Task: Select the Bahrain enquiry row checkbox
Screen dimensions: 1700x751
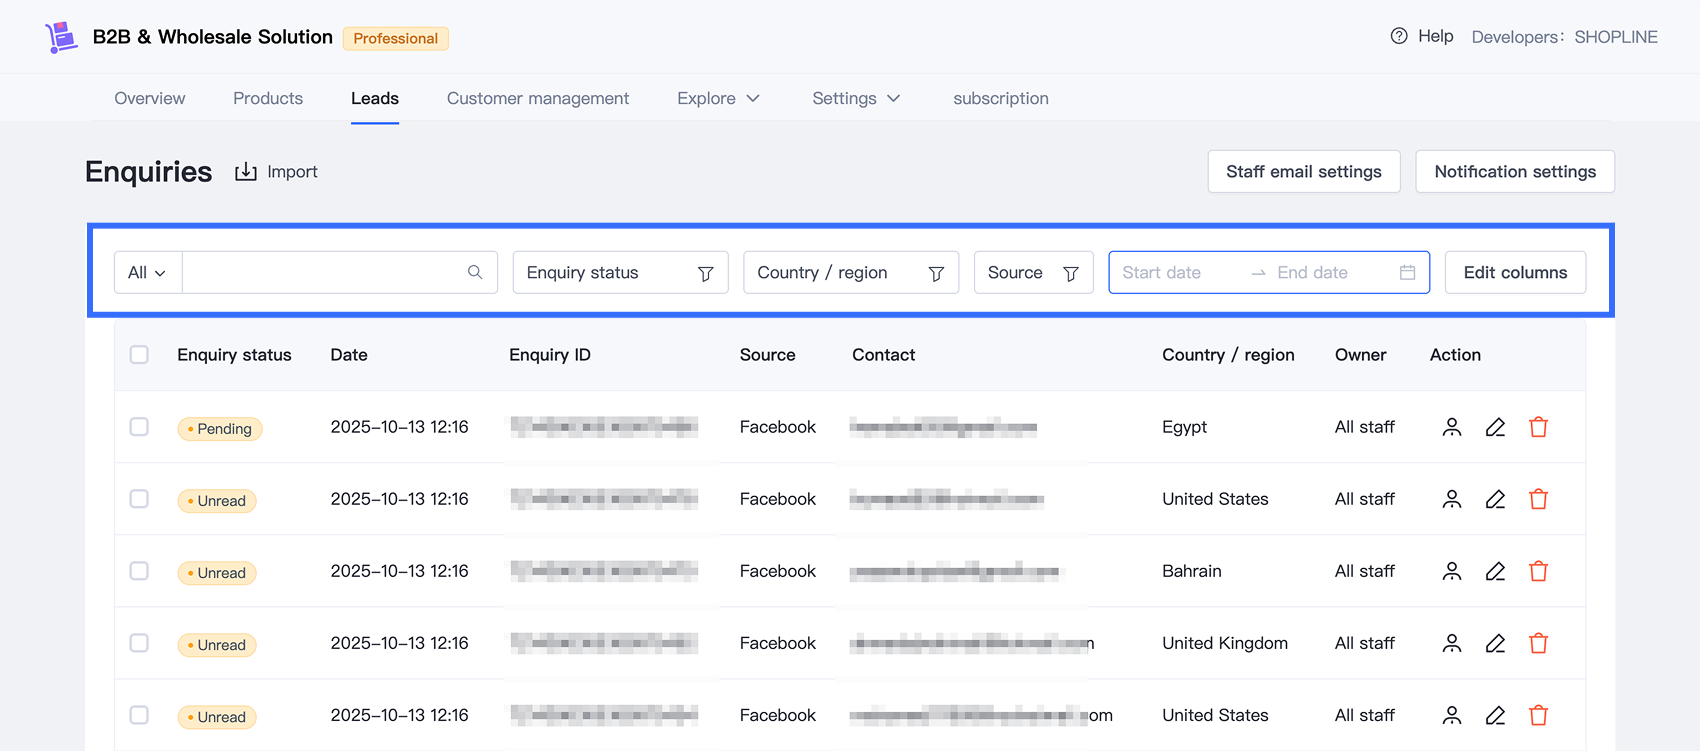Action: coord(139,571)
